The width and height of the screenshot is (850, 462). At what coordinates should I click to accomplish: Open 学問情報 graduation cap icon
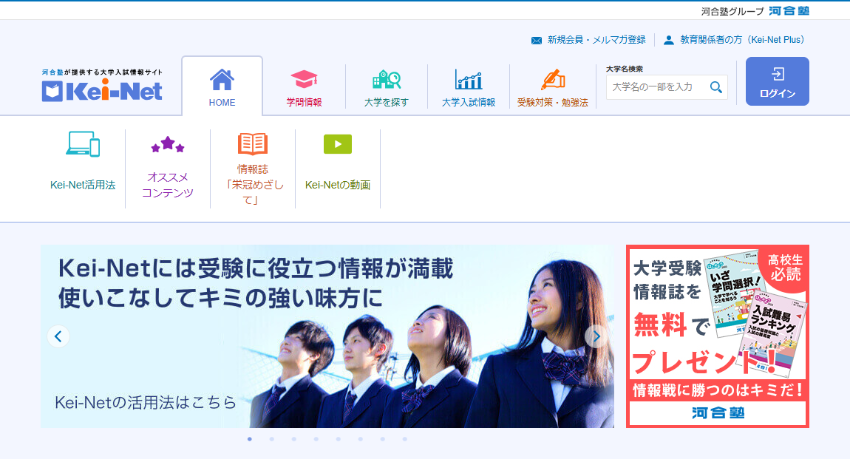(304, 79)
